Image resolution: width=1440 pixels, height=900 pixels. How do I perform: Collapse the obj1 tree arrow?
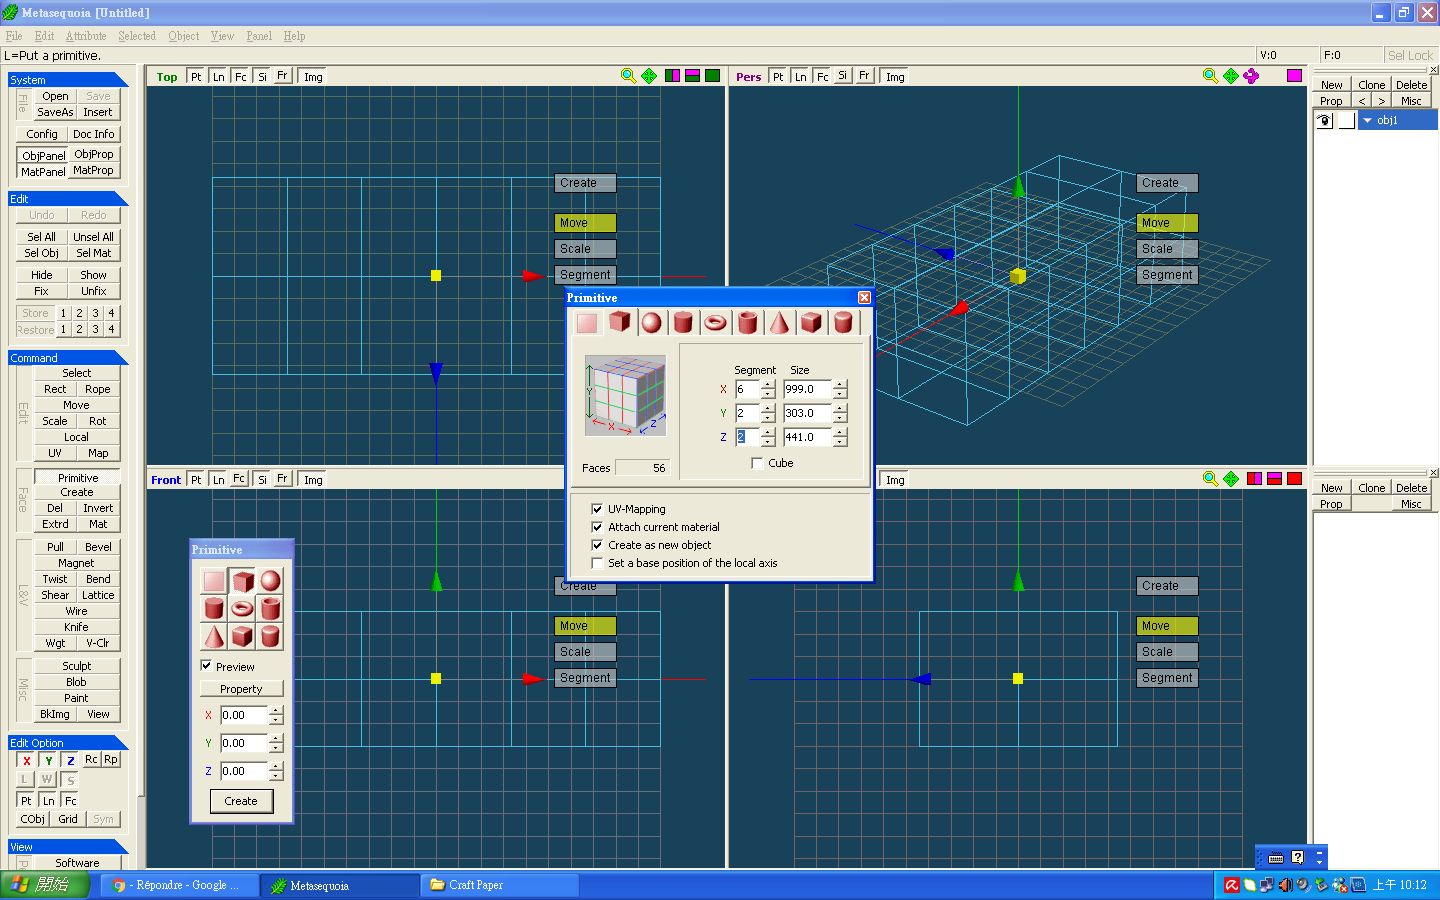tap(1367, 120)
